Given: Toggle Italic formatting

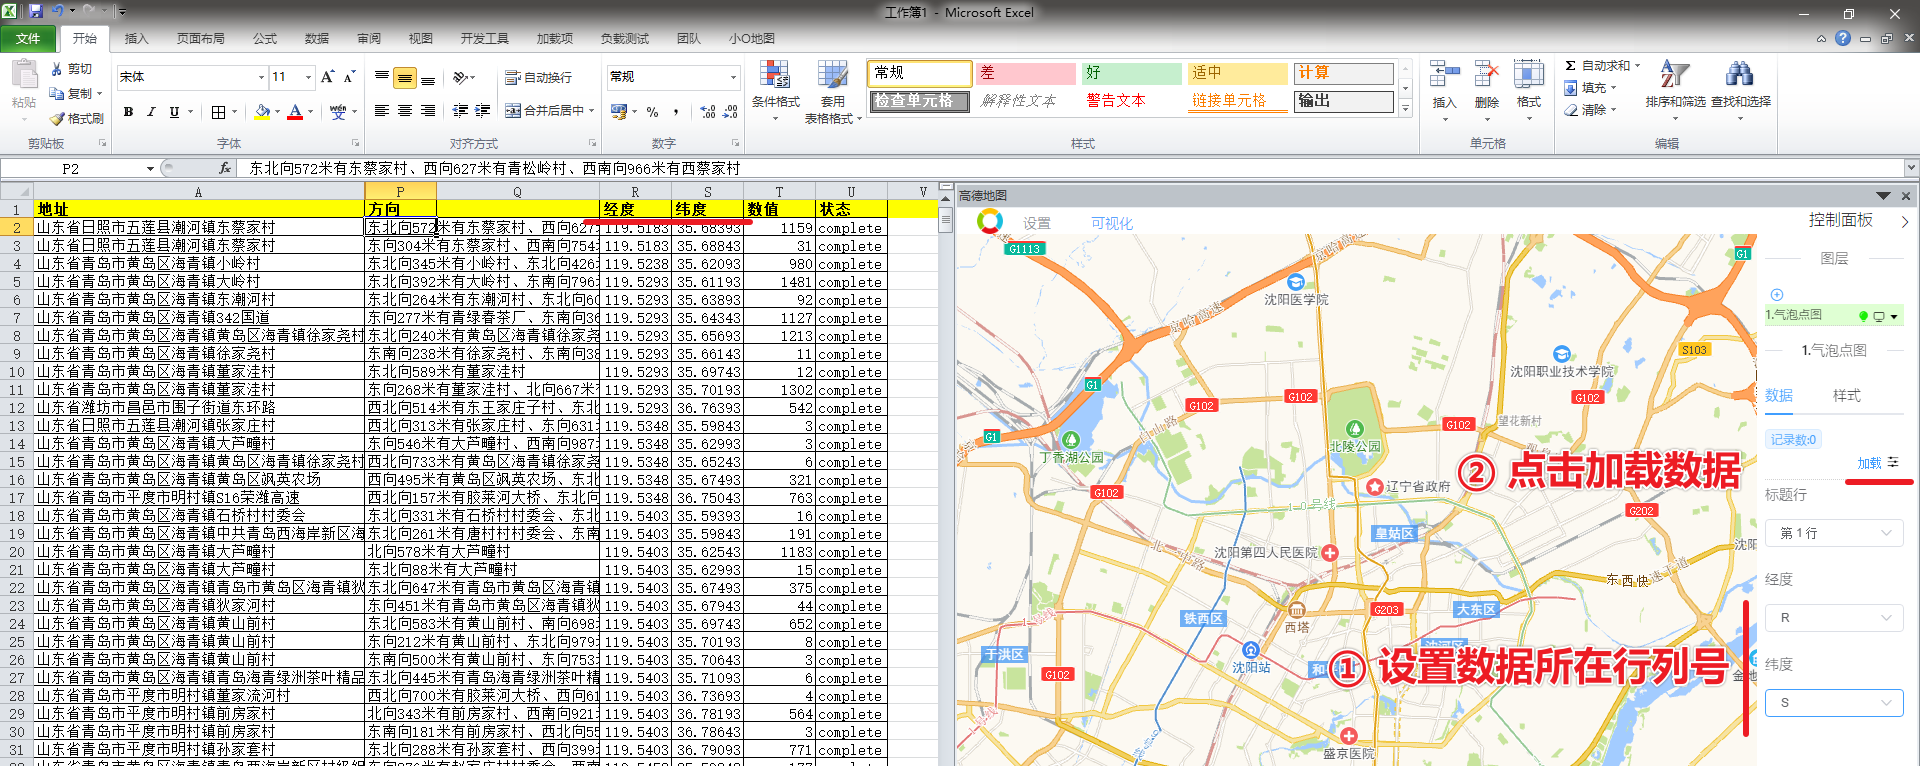Looking at the screenshot, I should pos(151,112).
